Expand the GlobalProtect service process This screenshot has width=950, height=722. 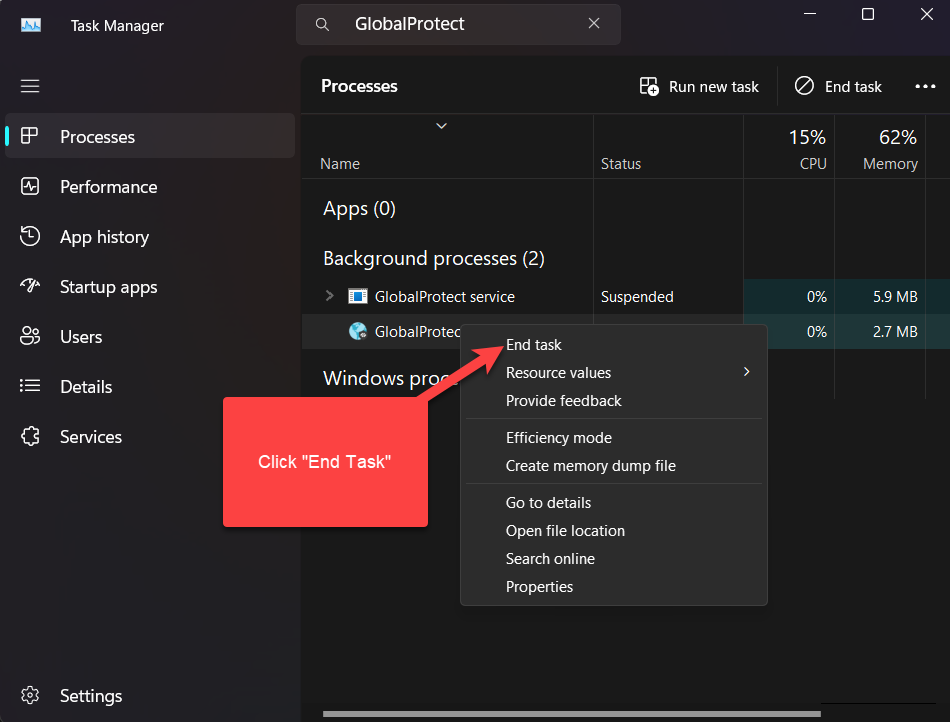[330, 296]
